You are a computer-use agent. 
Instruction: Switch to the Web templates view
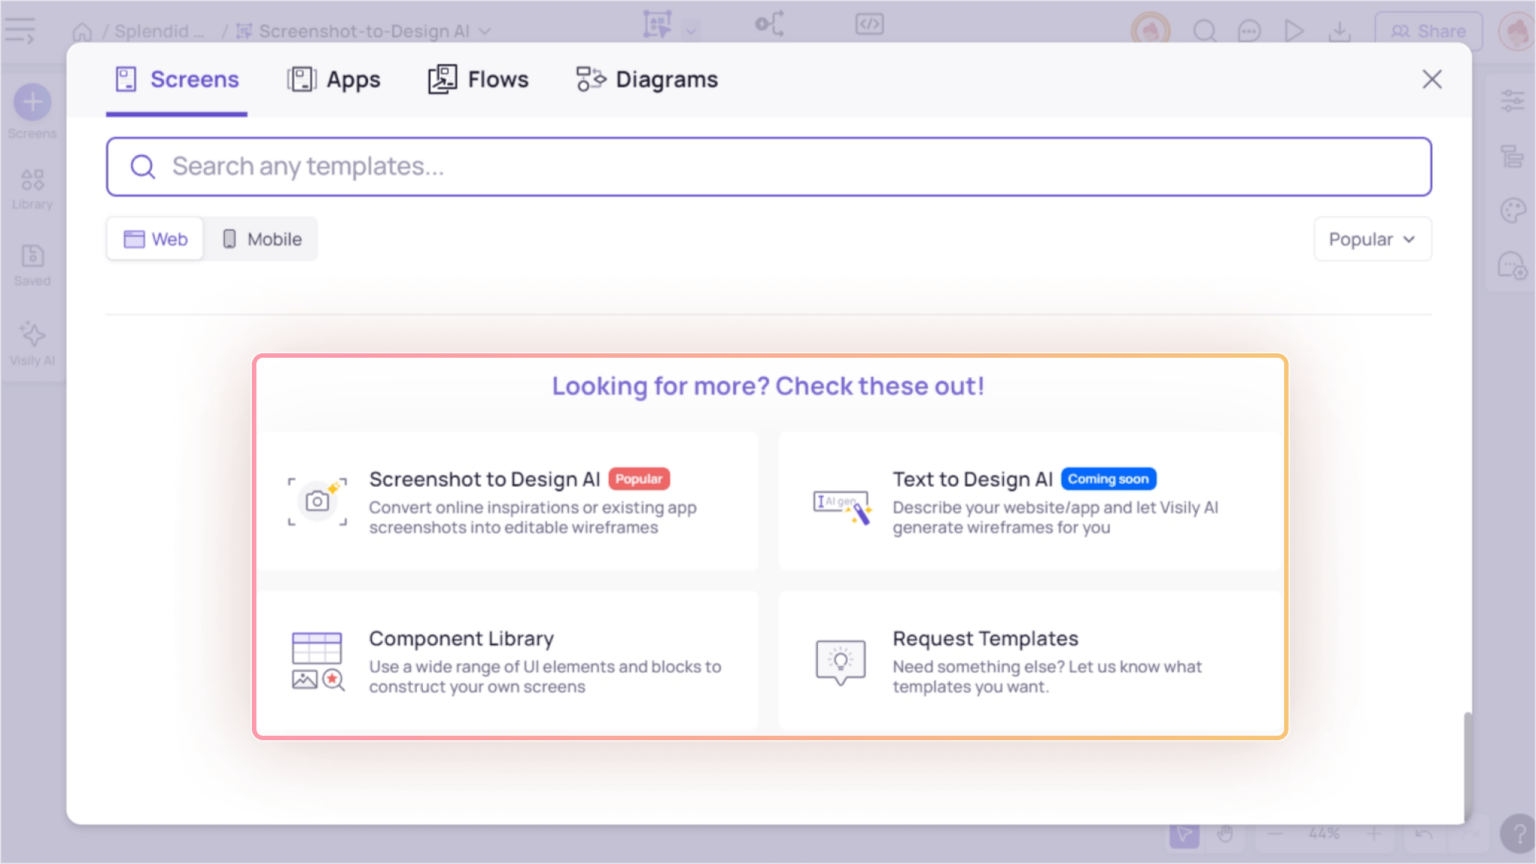tap(154, 239)
